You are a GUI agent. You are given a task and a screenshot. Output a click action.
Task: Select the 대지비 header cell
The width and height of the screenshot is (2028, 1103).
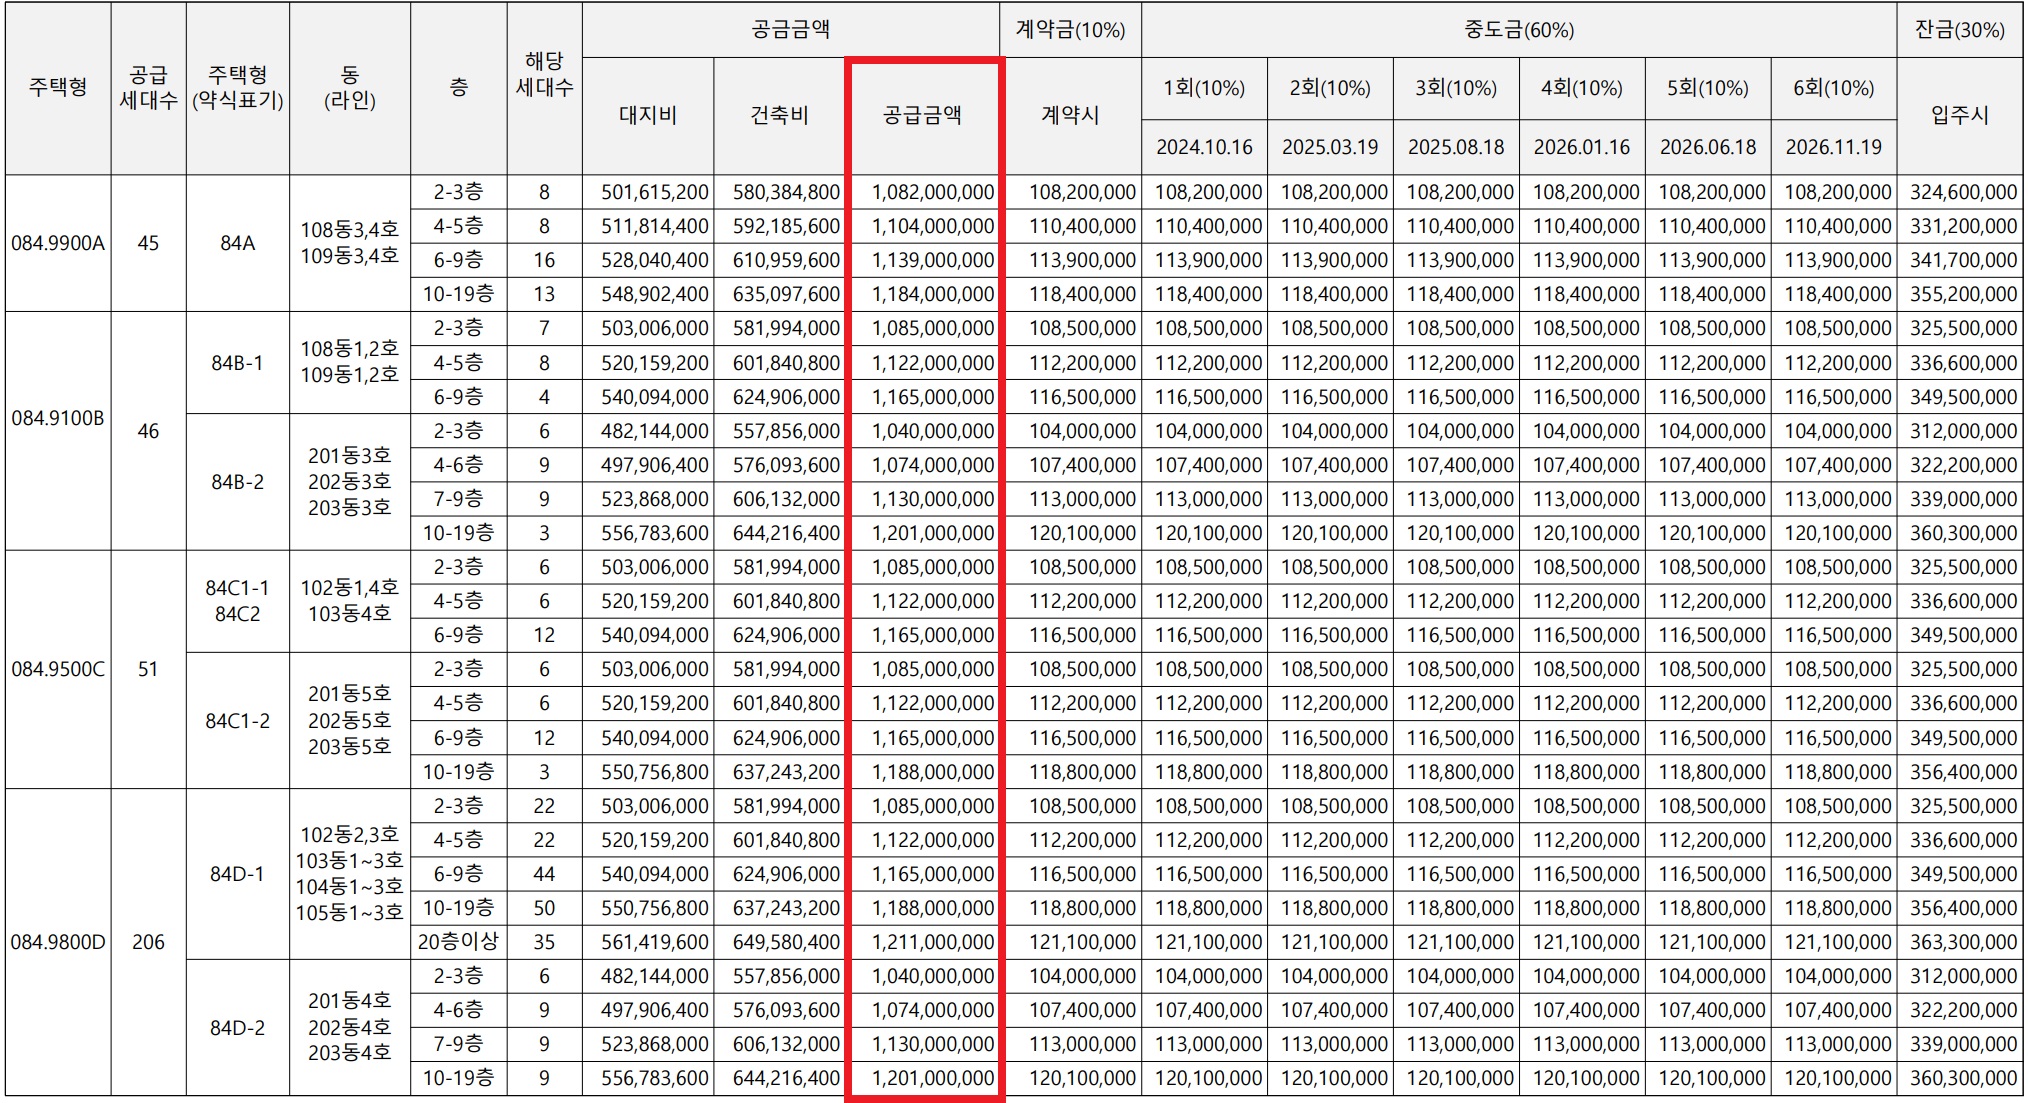647,113
